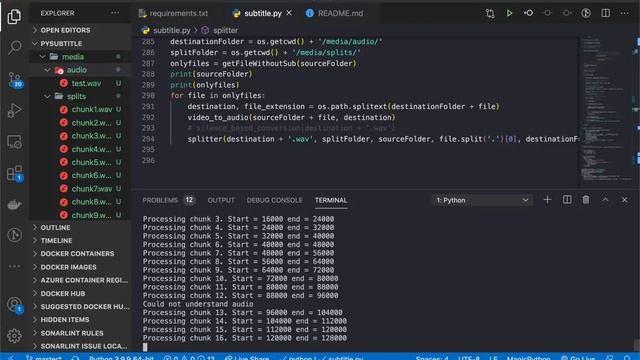This screenshot has width=640, height=360.
Task: Click the Python 3.9.9 interpreter selector
Action: tap(121, 358)
